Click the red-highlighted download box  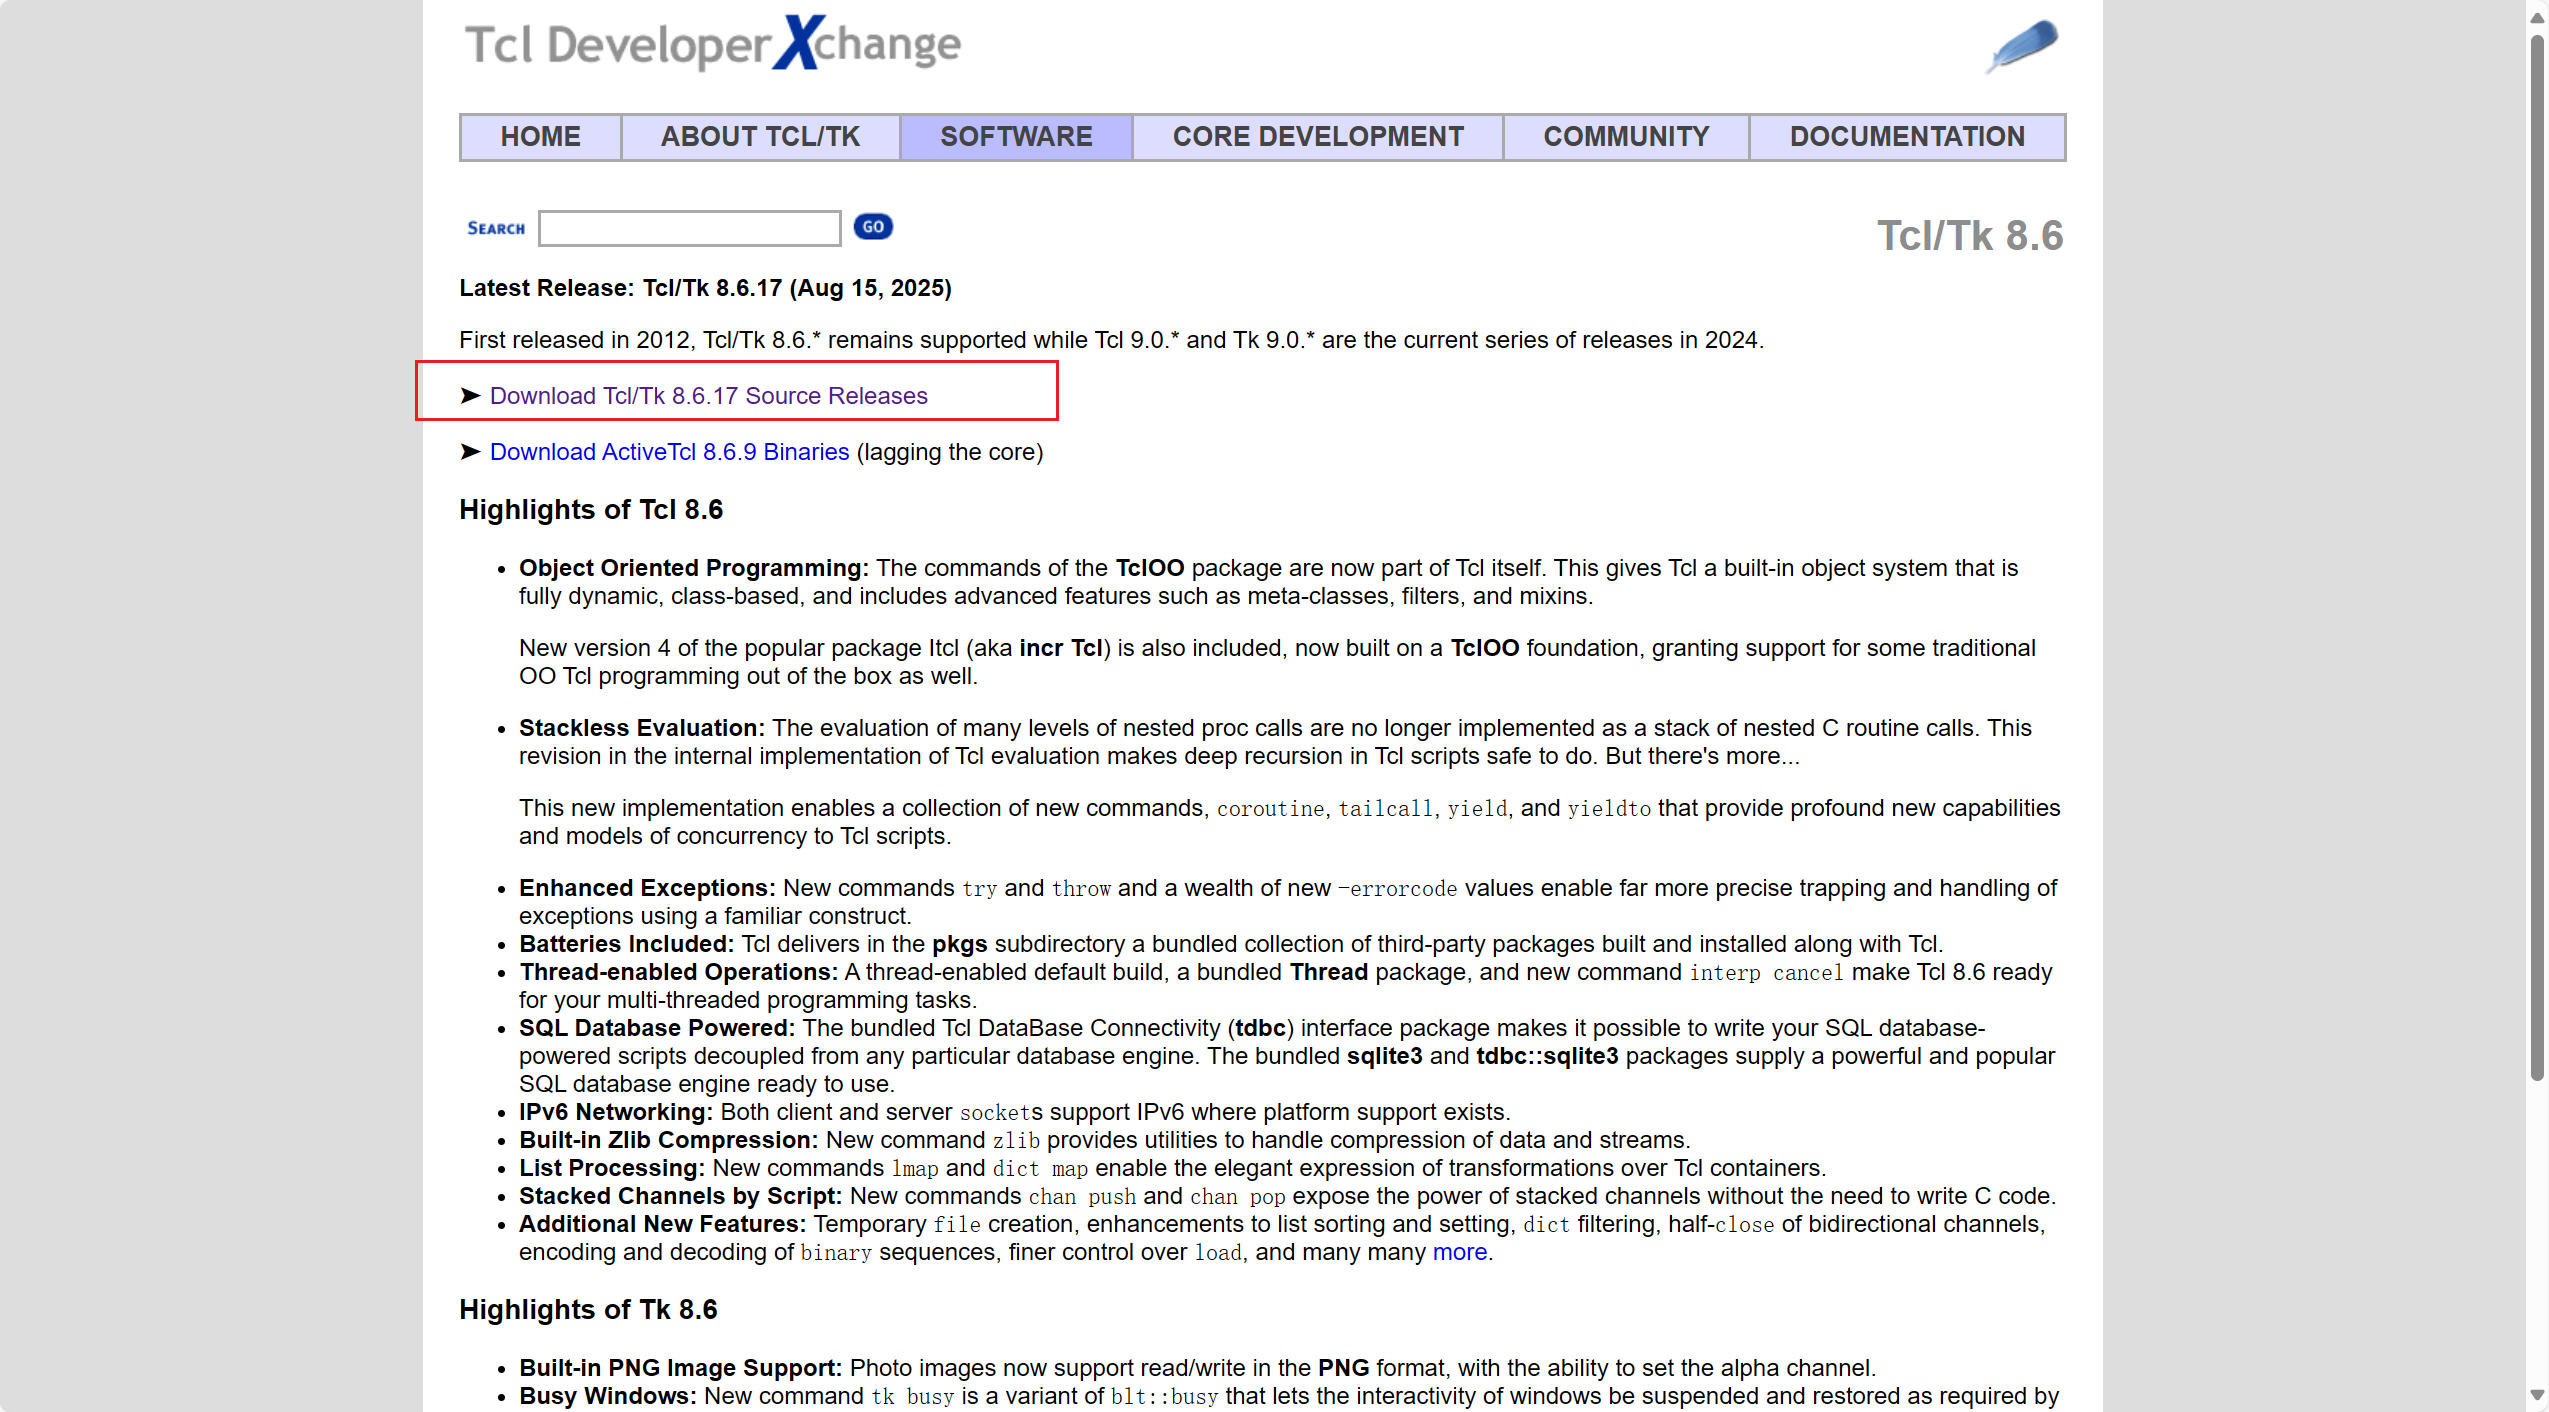pos(736,391)
